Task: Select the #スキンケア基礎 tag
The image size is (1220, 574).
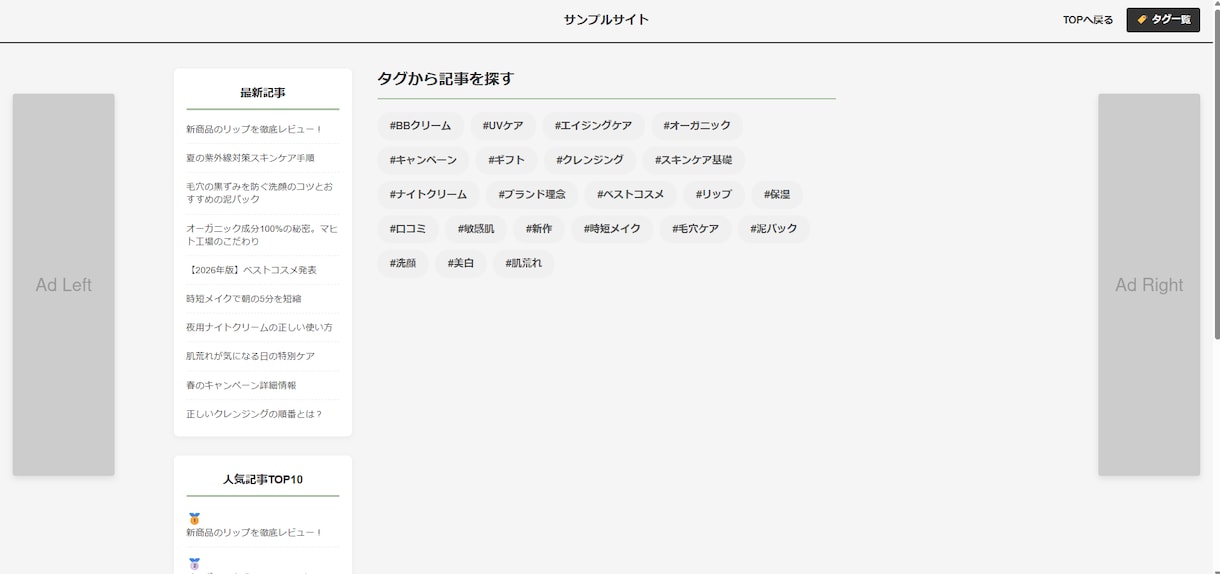Action: 694,160
